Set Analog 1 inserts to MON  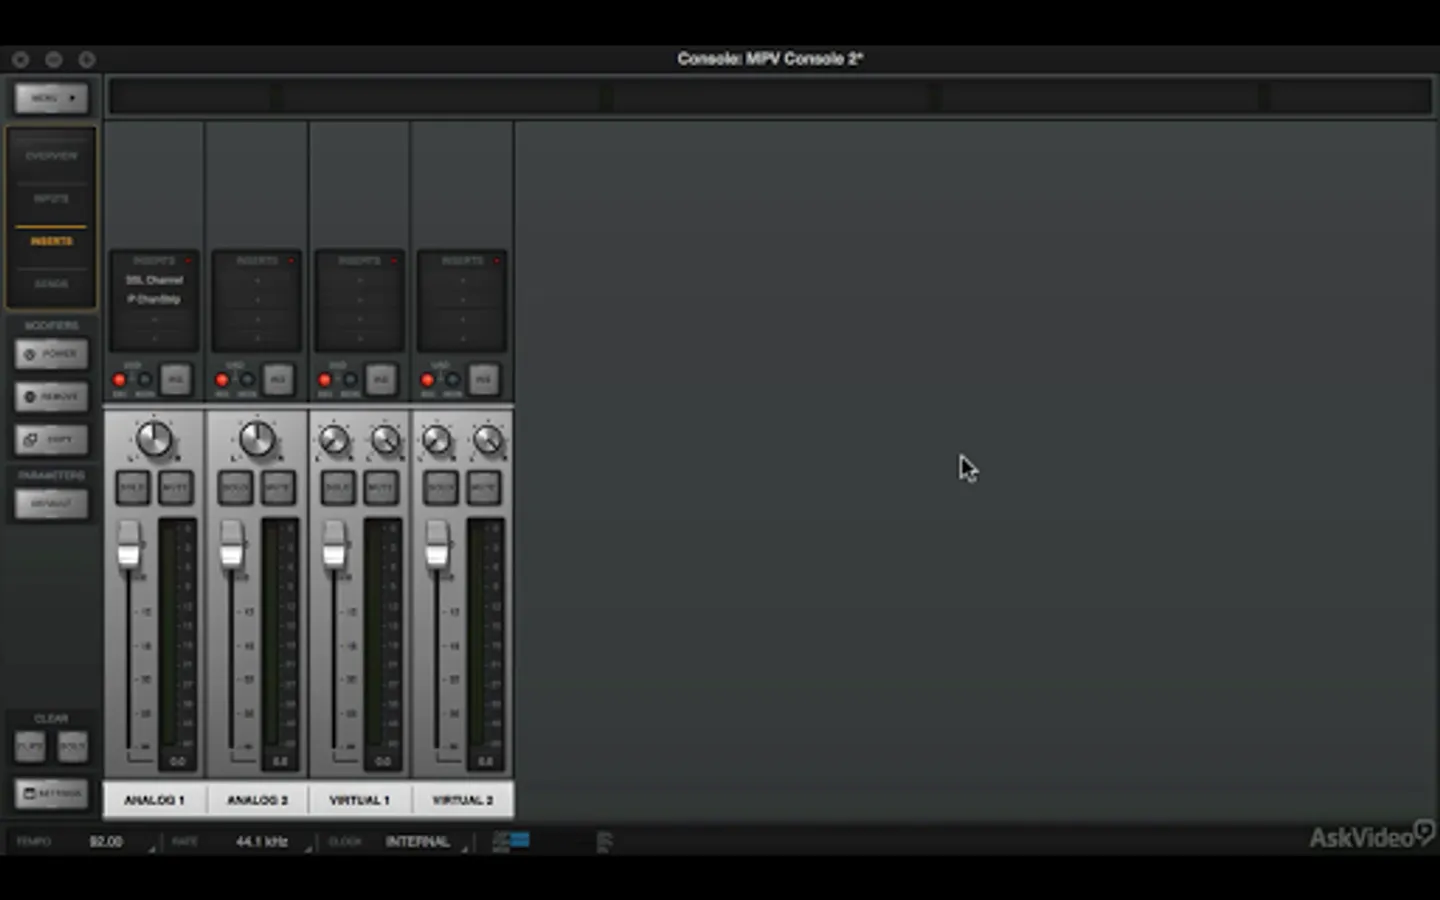[145, 380]
